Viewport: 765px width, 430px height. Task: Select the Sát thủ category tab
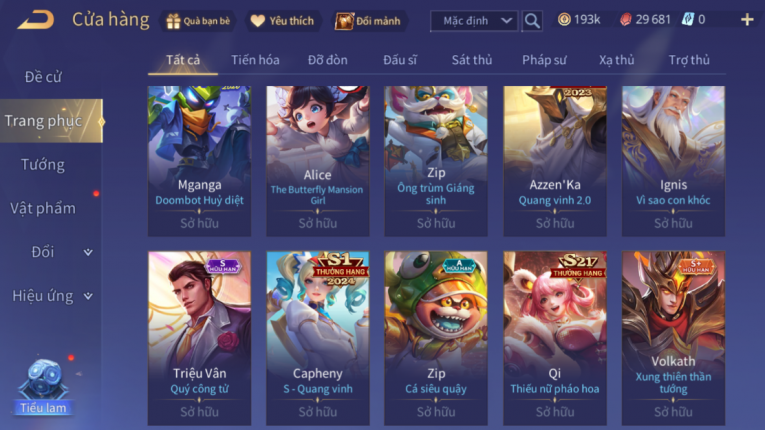click(x=471, y=60)
